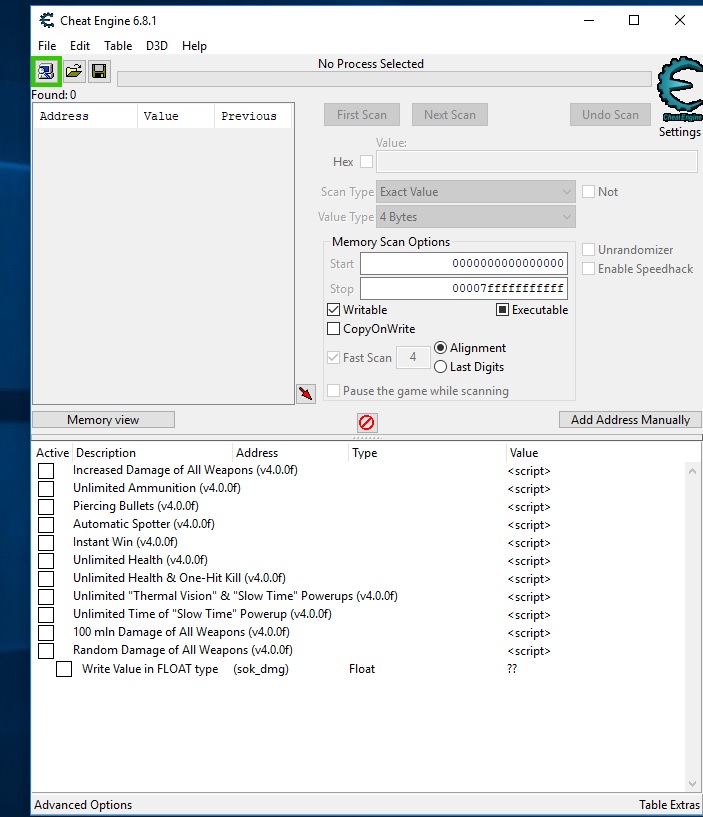Click the red clear address list icon

[367, 423]
